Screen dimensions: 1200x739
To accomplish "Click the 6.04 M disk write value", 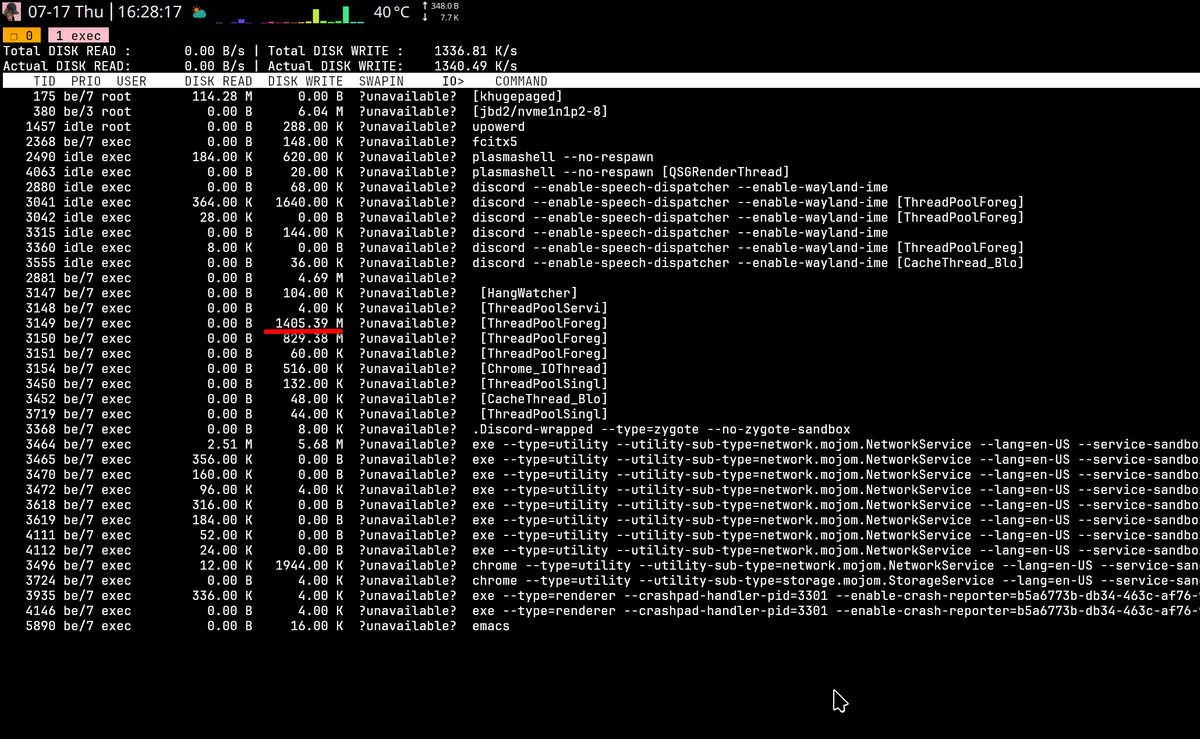I will pyautogui.click(x=321, y=112).
